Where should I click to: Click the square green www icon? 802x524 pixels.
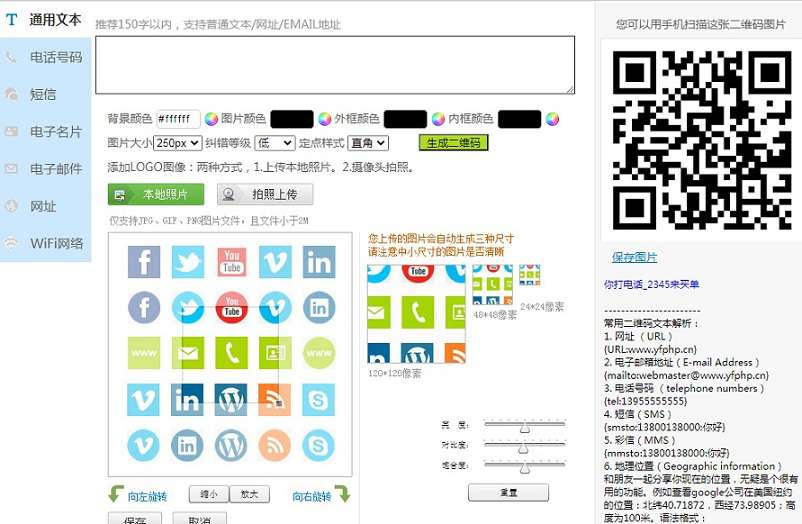point(144,353)
